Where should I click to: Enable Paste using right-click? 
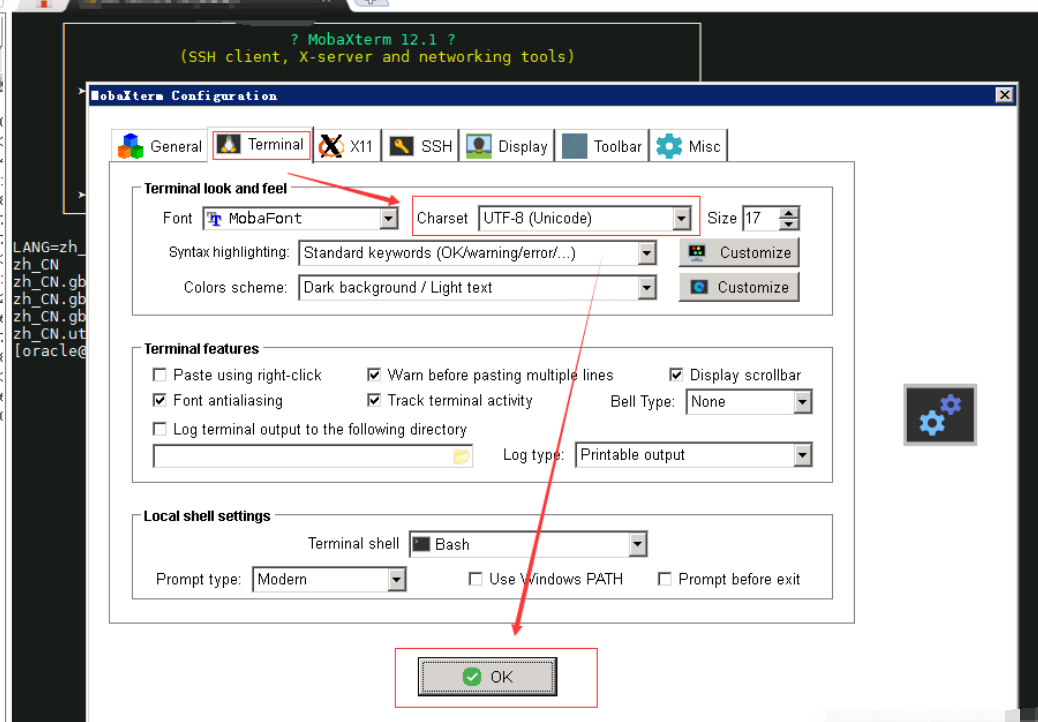160,375
